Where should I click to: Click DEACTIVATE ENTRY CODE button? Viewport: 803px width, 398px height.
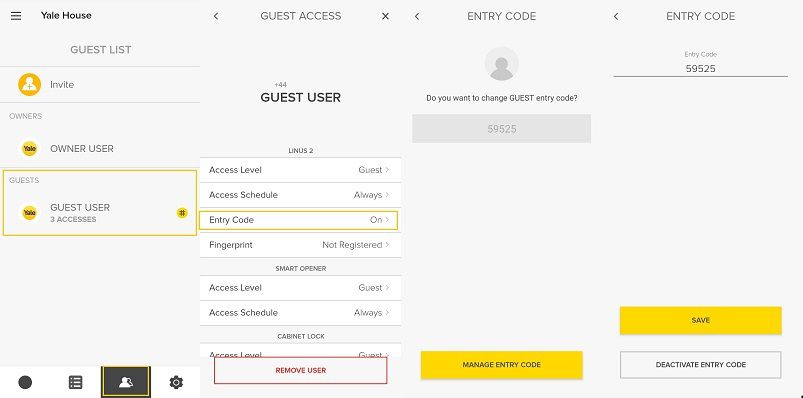(x=701, y=365)
